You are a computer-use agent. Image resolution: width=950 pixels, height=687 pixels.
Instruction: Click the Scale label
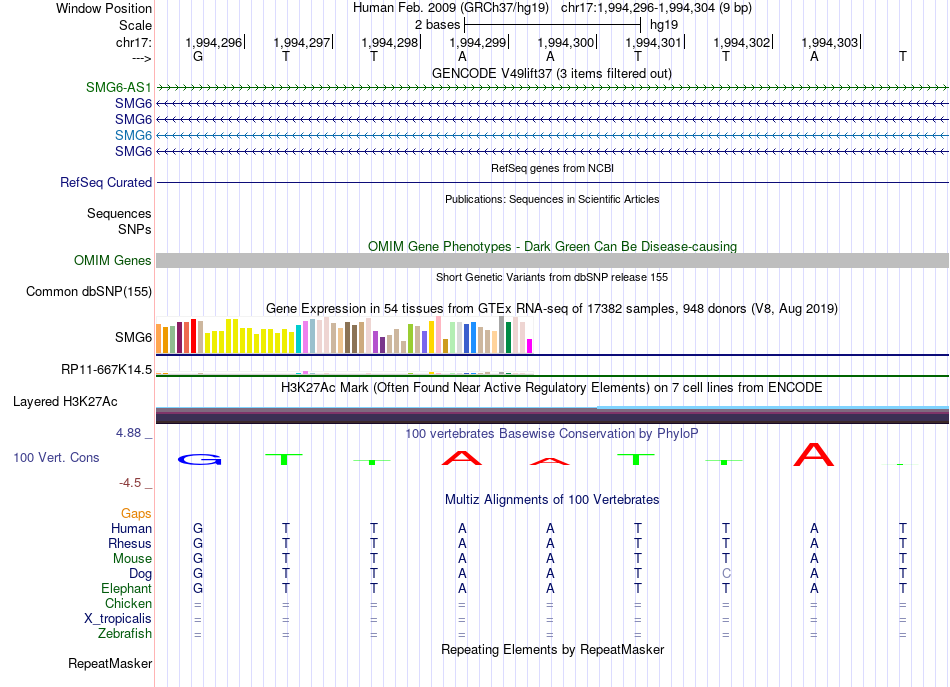(136, 25)
